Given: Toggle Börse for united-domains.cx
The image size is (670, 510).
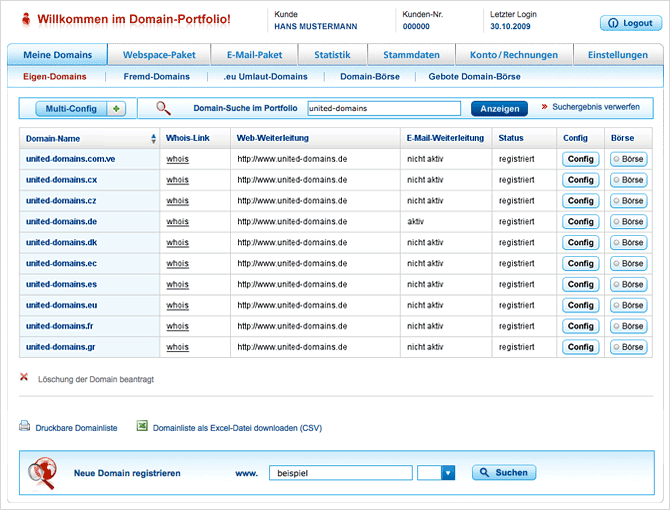Looking at the screenshot, I should pos(629,180).
